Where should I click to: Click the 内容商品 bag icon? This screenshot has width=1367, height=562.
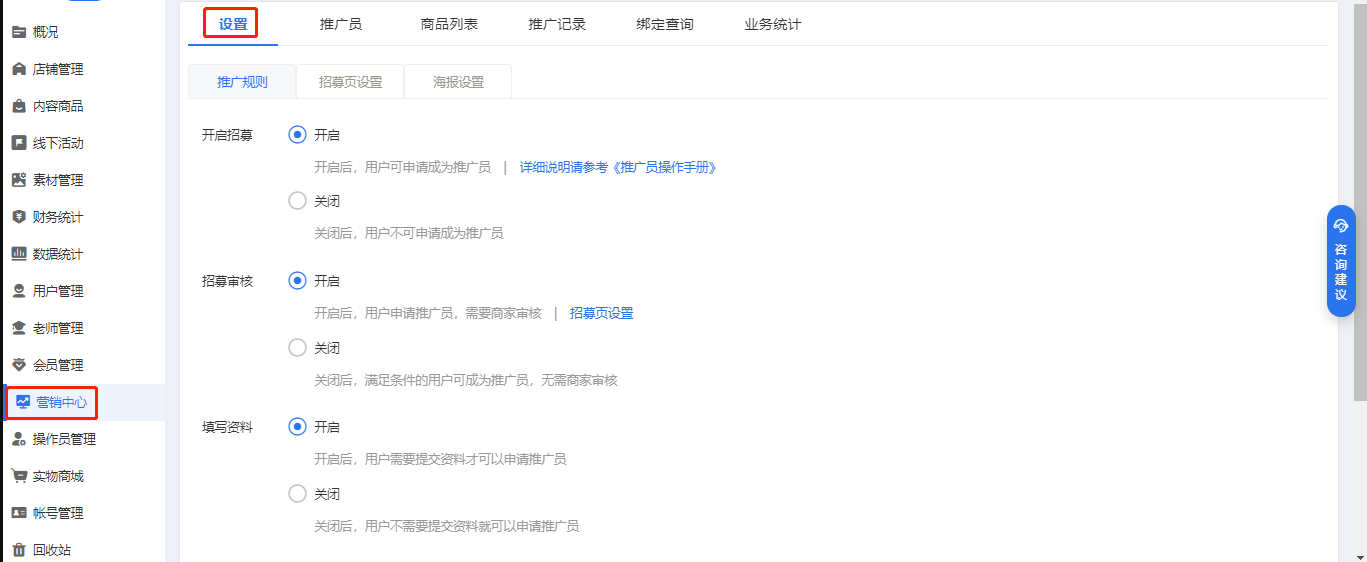click(x=19, y=106)
